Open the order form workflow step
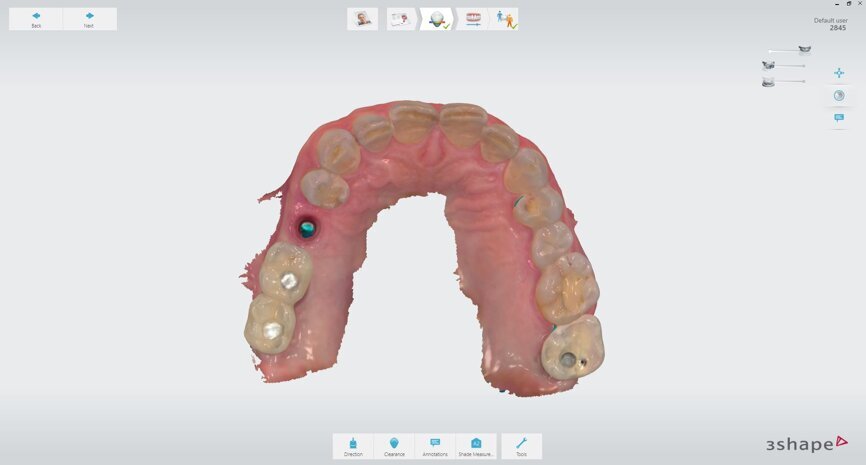Image resolution: width=866 pixels, height=465 pixels. [402, 19]
